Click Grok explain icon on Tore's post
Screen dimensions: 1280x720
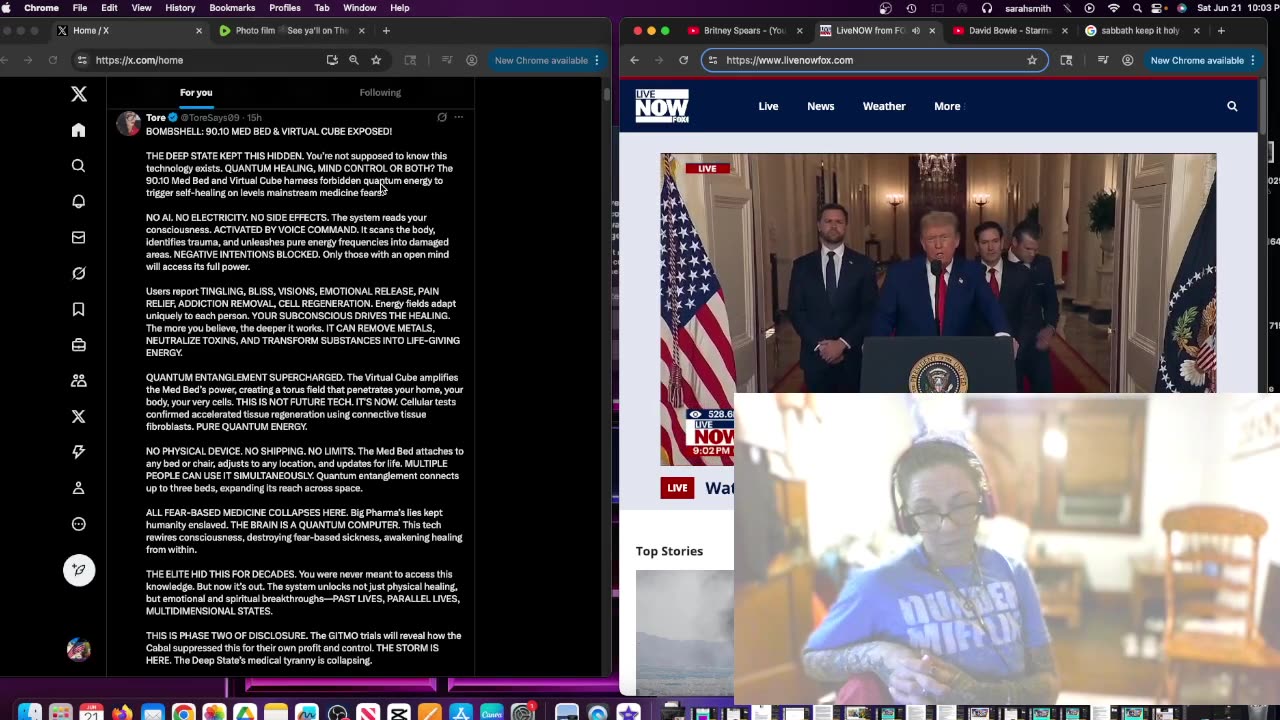pyautogui.click(x=442, y=117)
